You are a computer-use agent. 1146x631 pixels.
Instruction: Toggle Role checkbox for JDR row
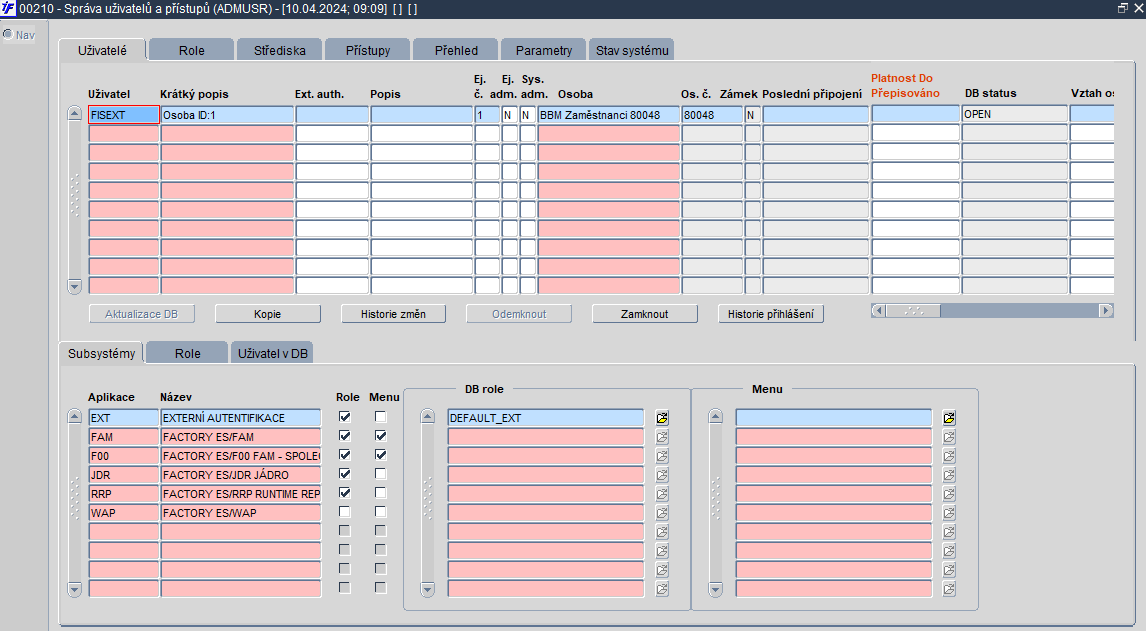[345, 474]
